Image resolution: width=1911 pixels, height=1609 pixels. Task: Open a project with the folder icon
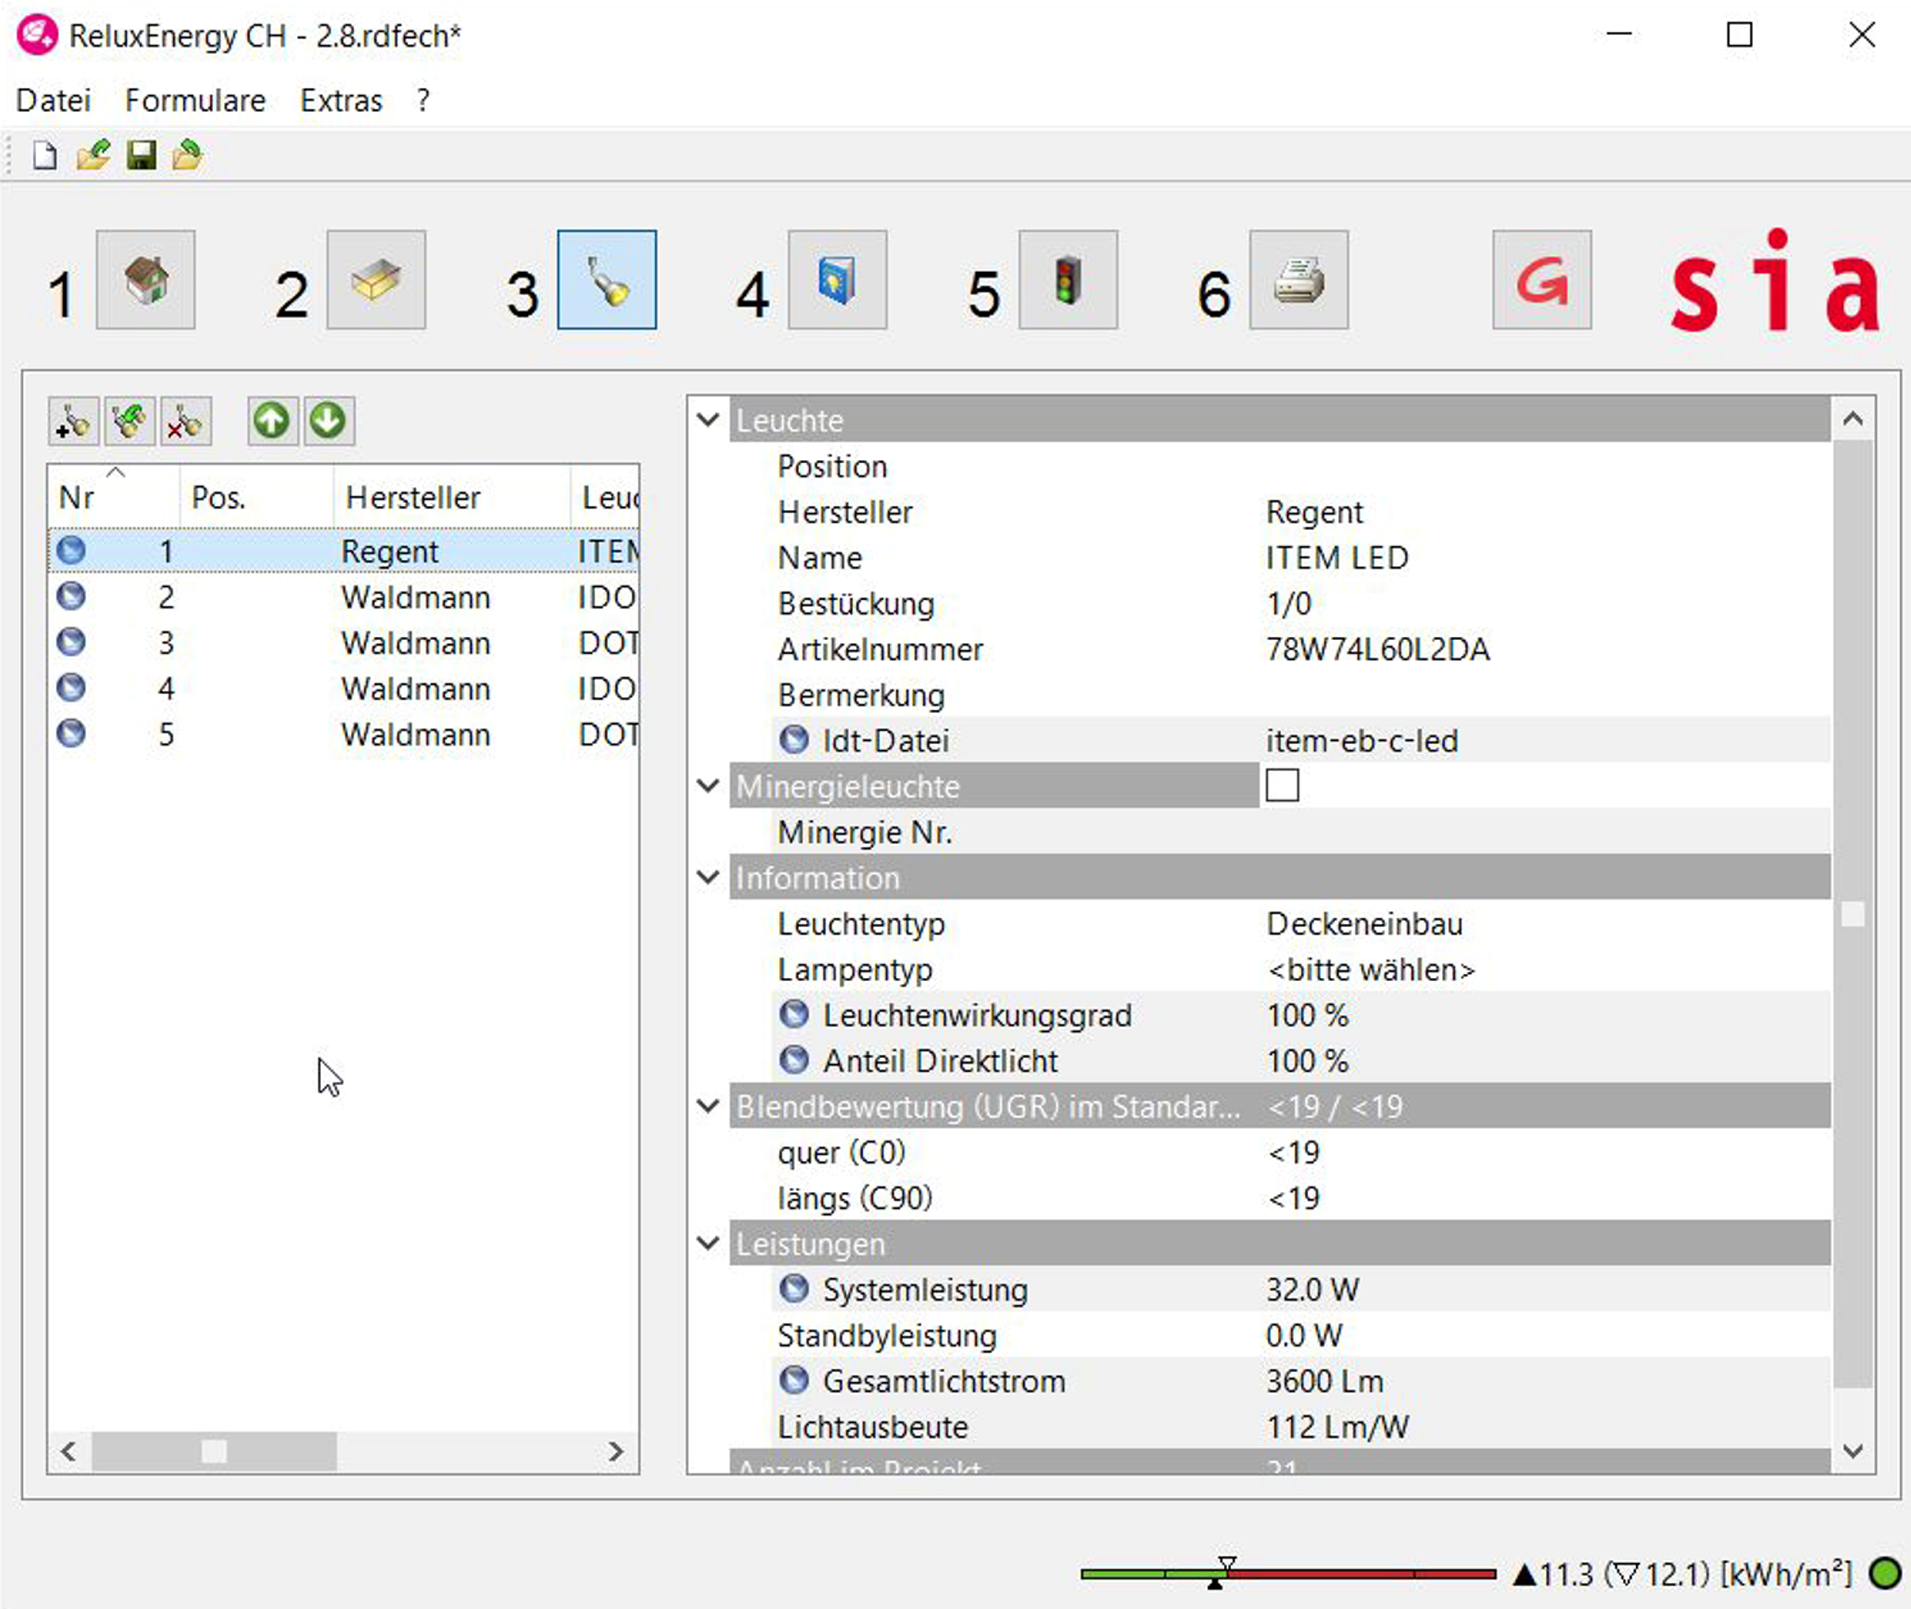click(93, 156)
